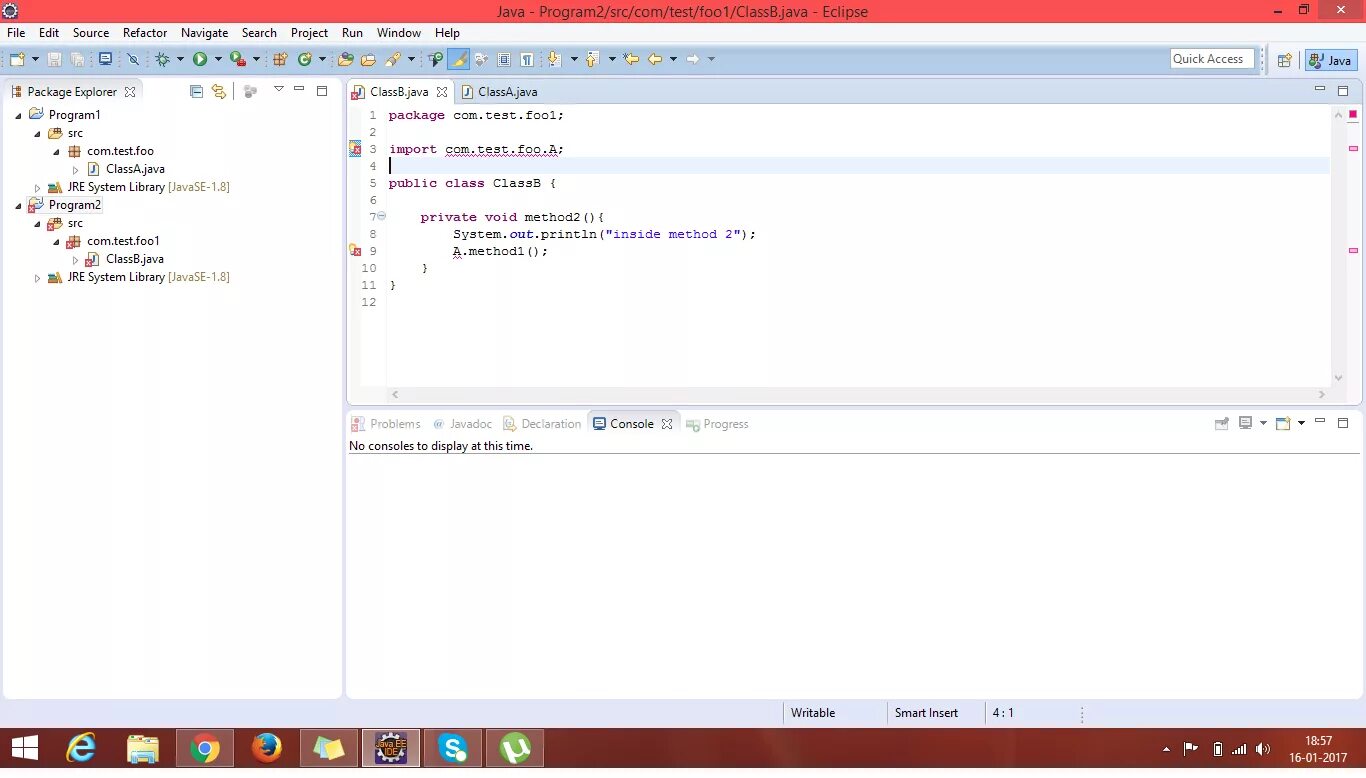The height and width of the screenshot is (778, 1366).
Task: Click the Previous Annotation arrow icon
Action: tap(592, 60)
